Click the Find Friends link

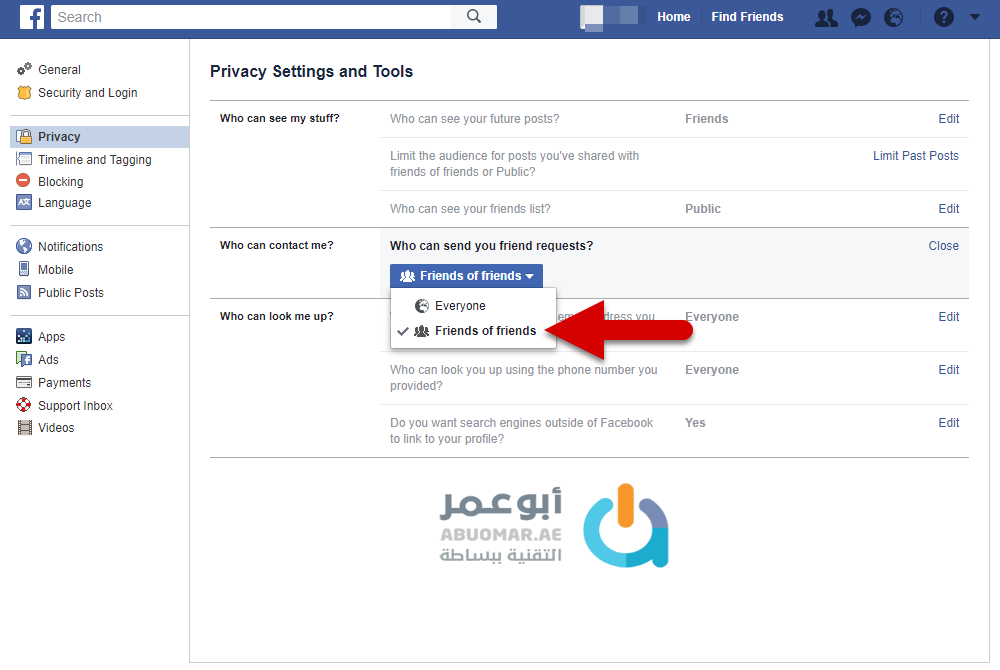point(747,17)
